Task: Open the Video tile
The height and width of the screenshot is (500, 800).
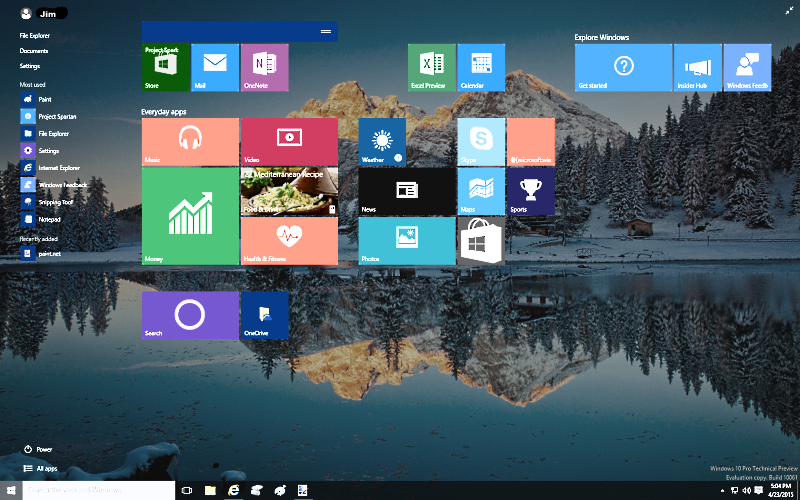Action: pos(289,142)
